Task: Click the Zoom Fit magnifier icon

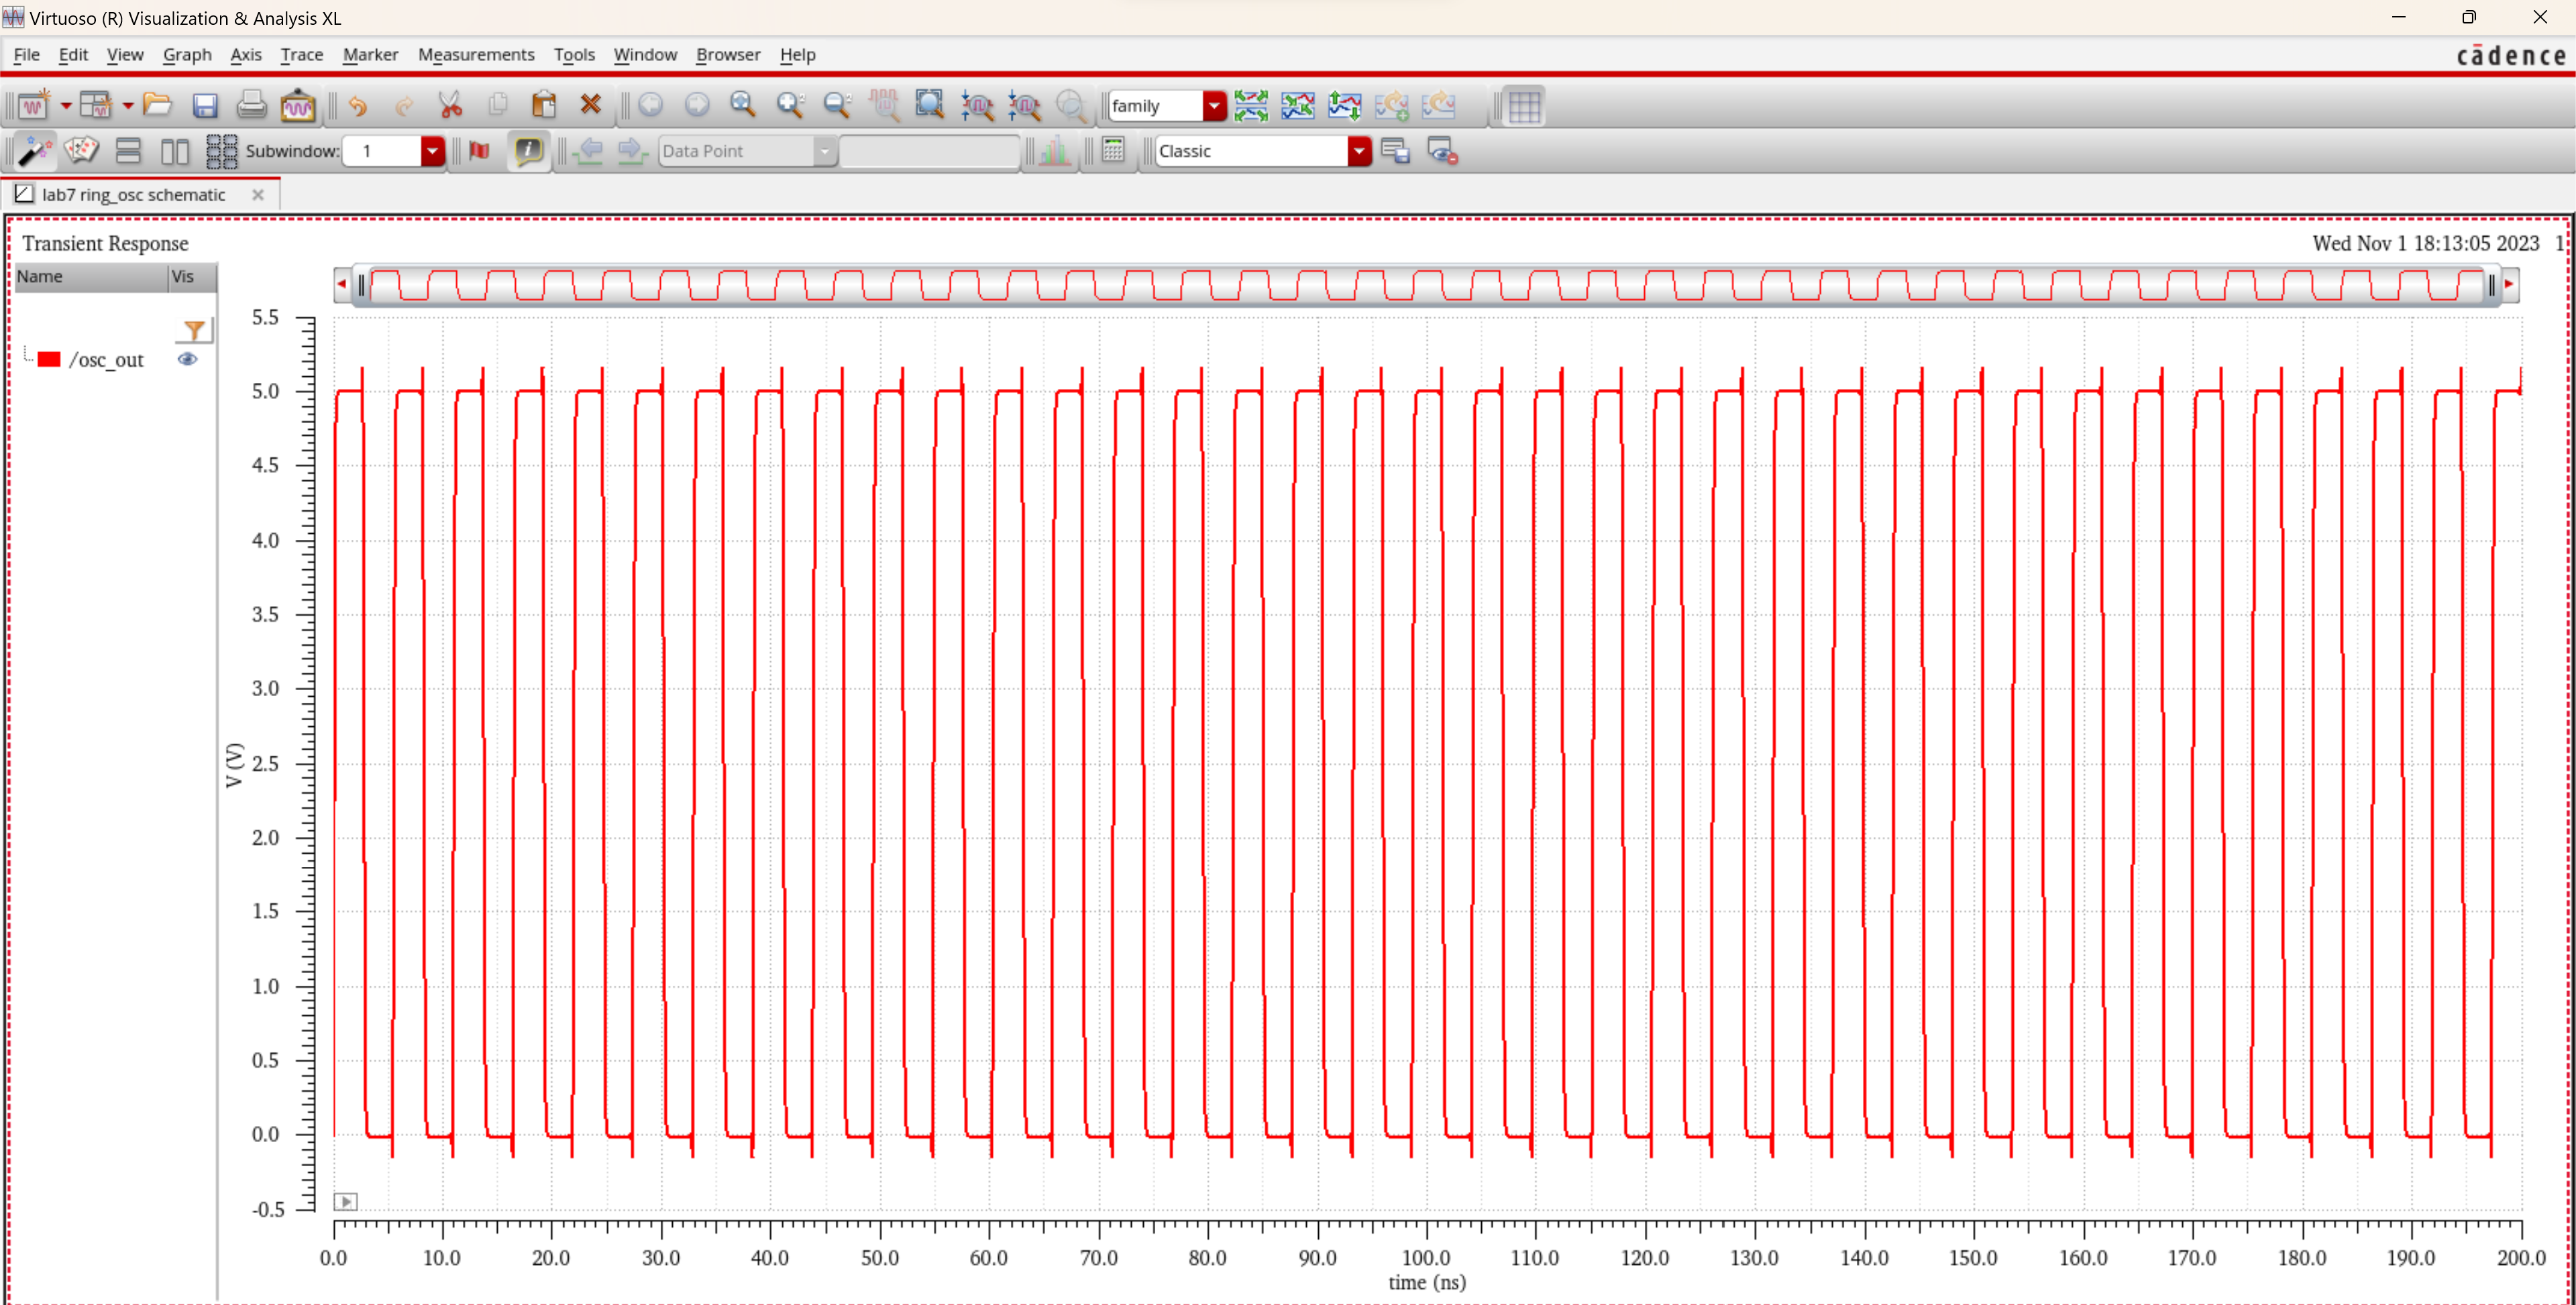Action: click(742, 105)
